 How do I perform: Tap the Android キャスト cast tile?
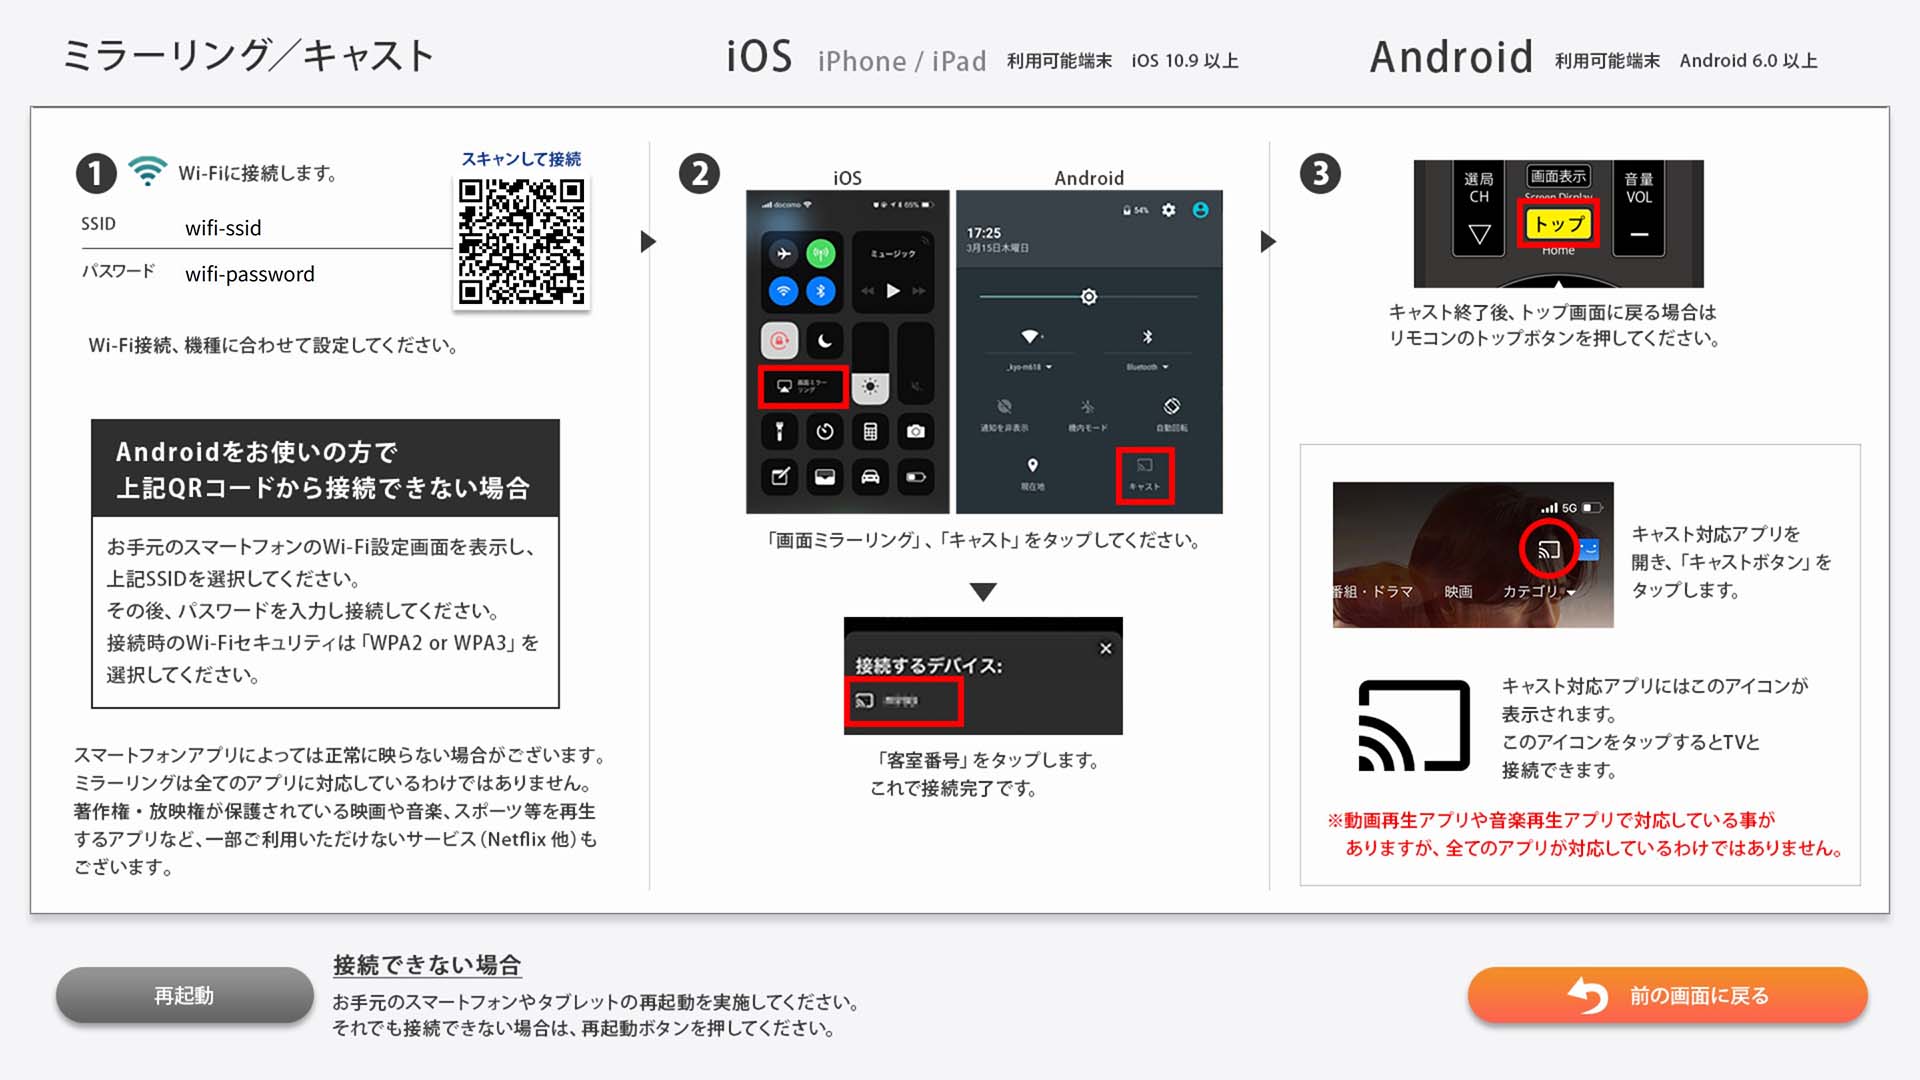(1144, 475)
